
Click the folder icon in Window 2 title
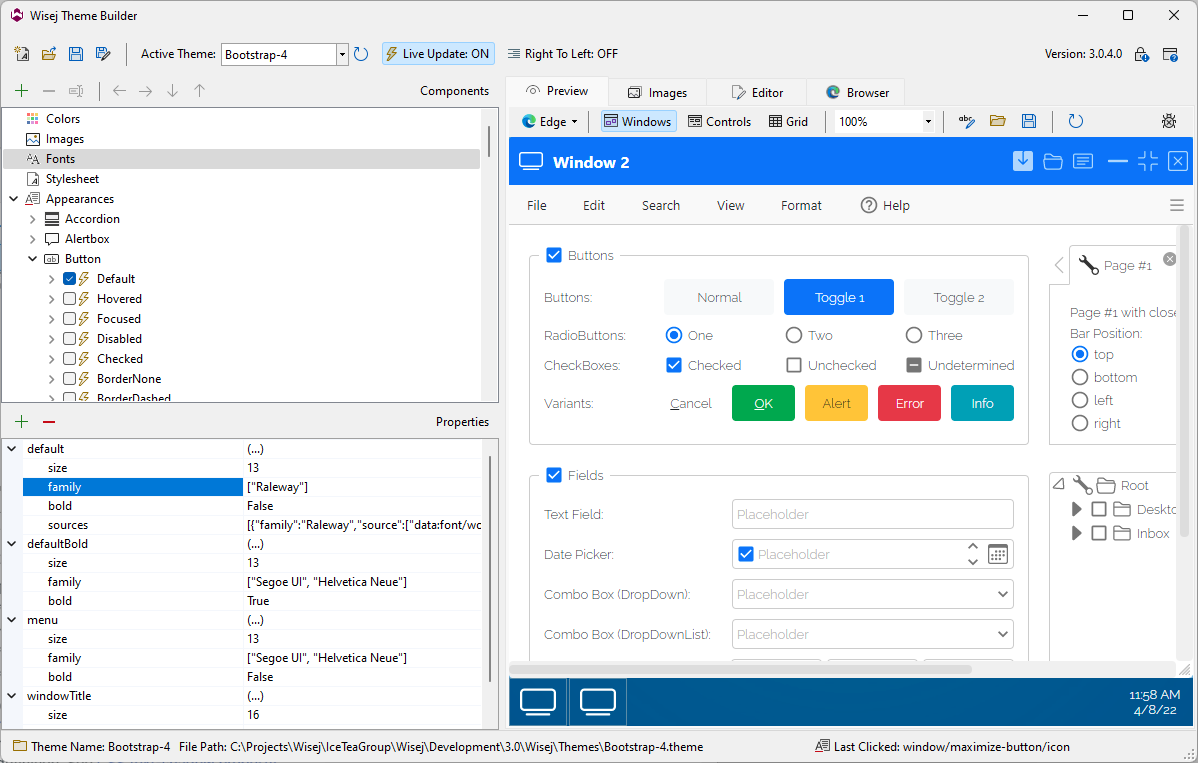[1053, 161]
